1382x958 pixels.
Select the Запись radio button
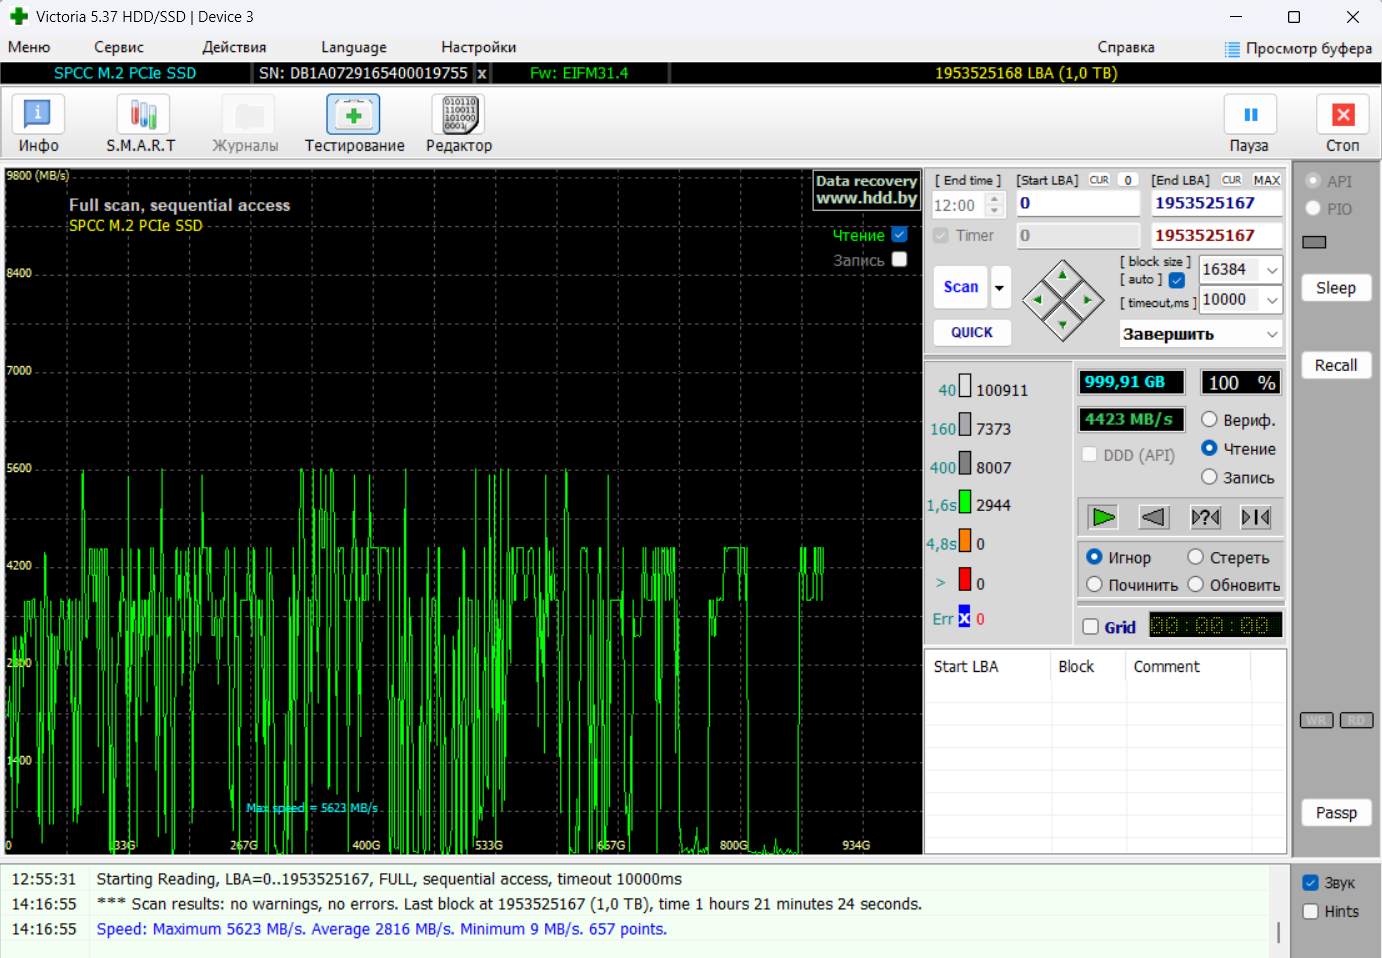pyautogui.click(x=1209, y=477)
